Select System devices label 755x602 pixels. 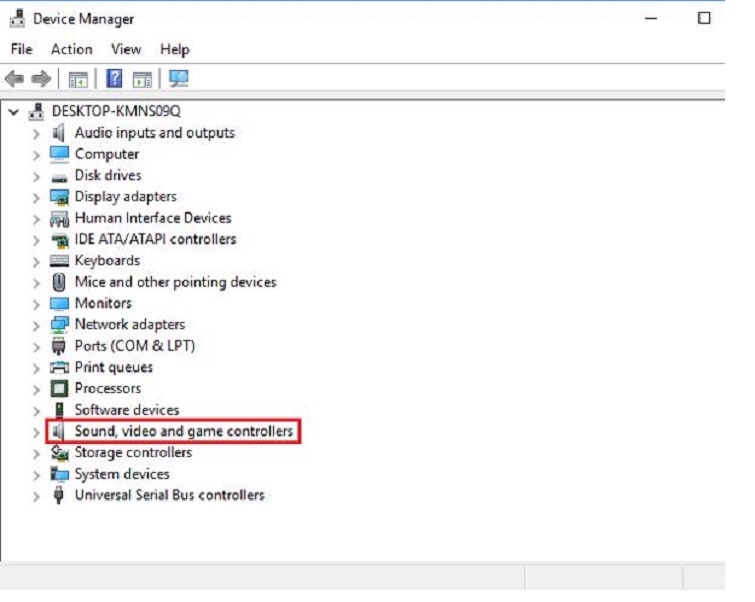point(122,474)
